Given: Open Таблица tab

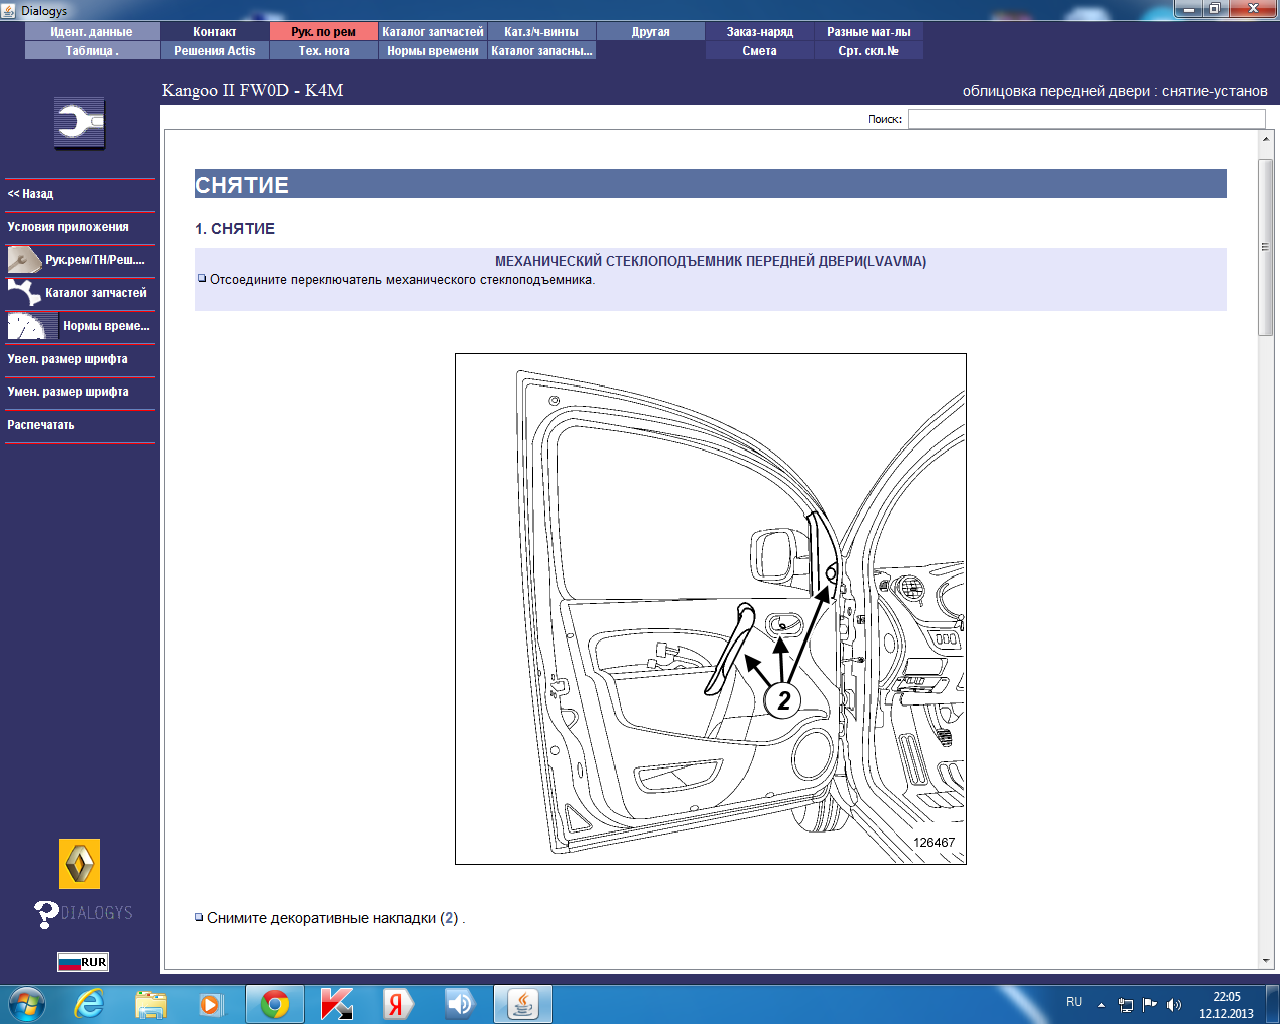Looking at the screenshot, I should click(92, 51).
